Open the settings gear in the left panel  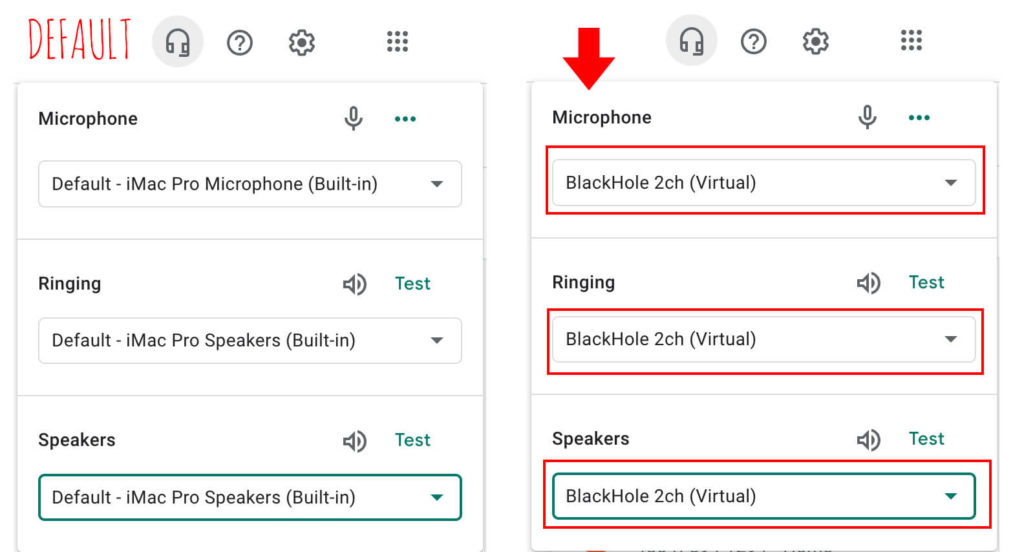pos(302,43)
